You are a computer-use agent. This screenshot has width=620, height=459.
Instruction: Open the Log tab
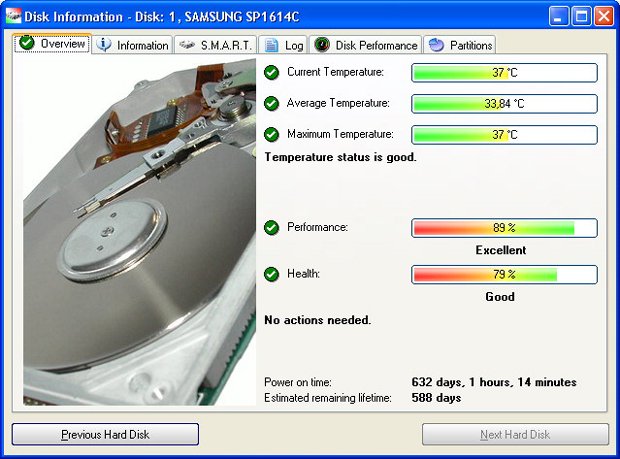(x=283, y=45)
